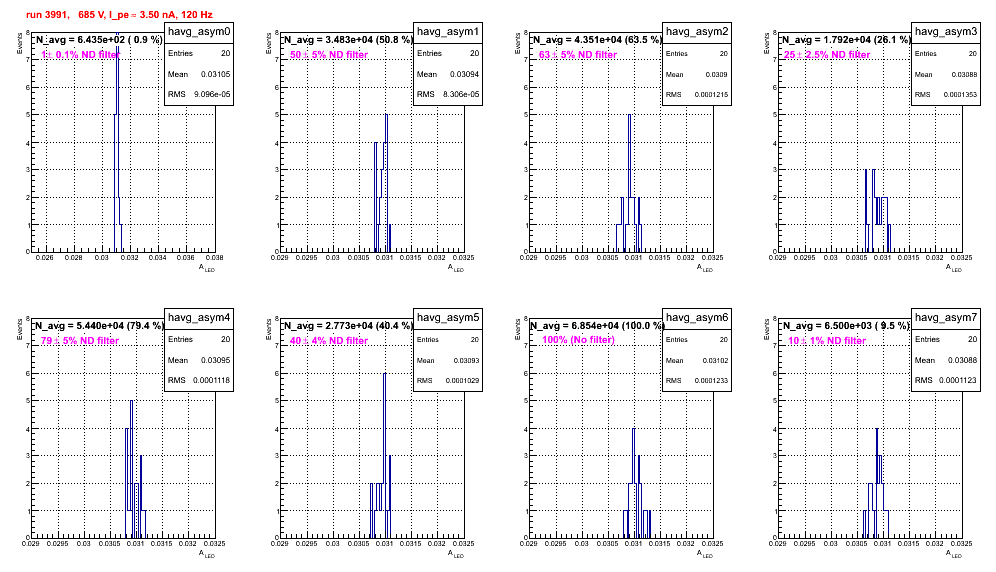Select the havg_asym3 stats box title
Image resolution: width=996 pixels, height=572 pixels.
[946, 32]
